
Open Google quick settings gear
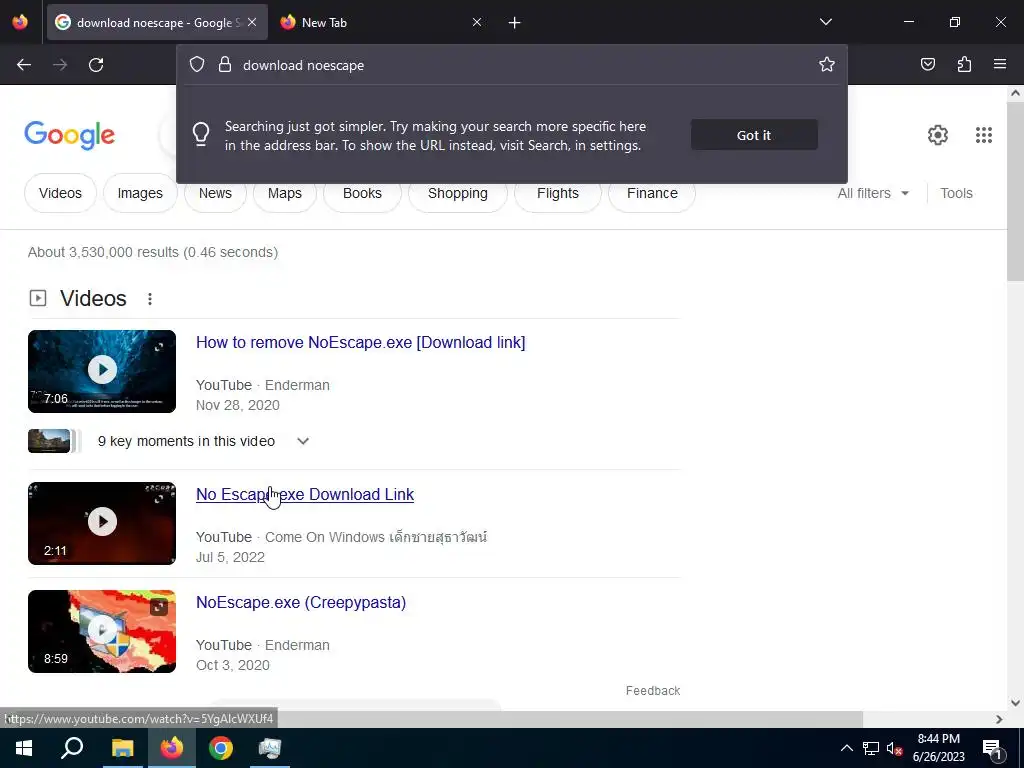click(x=938, y=135)
